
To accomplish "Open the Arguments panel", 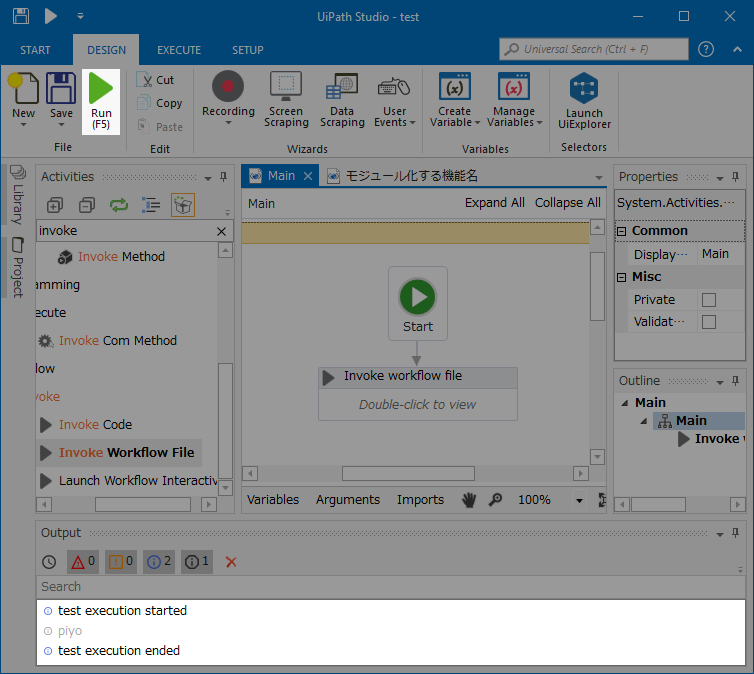I will click(x=348, y=500).
